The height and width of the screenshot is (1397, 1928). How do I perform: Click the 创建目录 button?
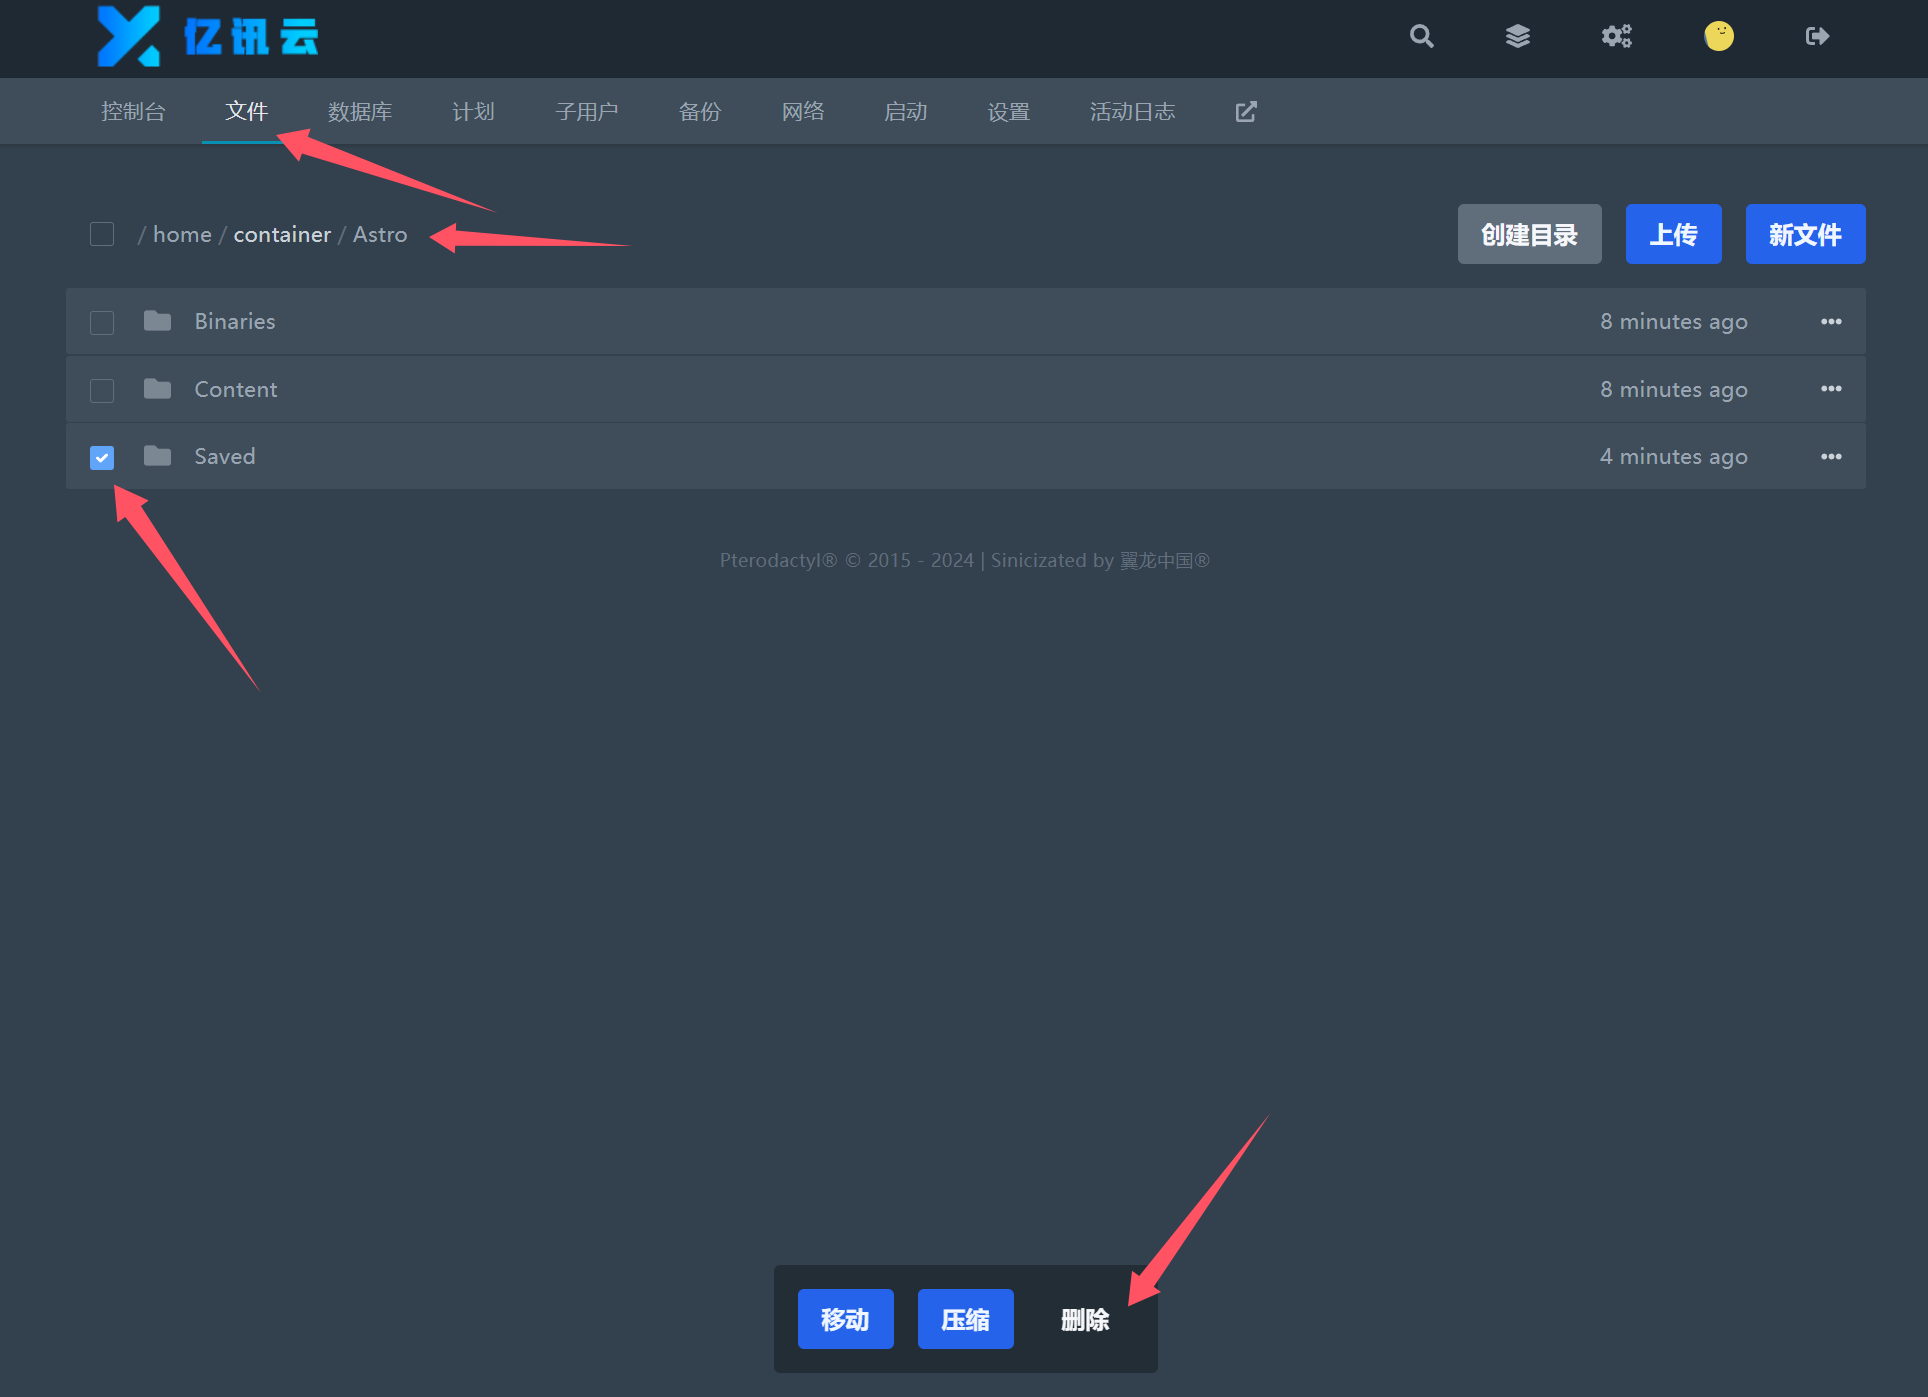coord(1529,234)
